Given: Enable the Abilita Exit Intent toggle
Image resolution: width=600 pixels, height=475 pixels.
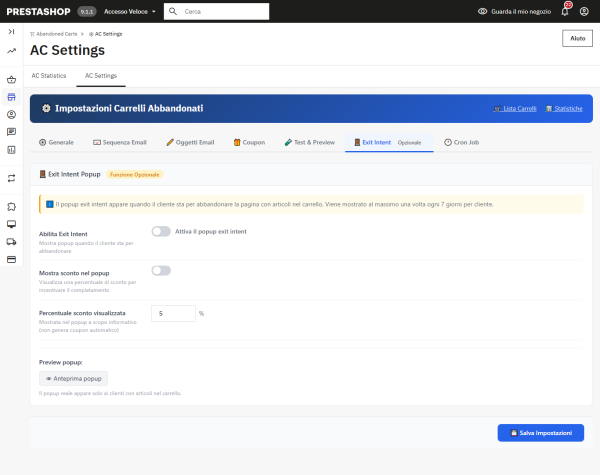Looking at the screenshot, I should (161, 231).
